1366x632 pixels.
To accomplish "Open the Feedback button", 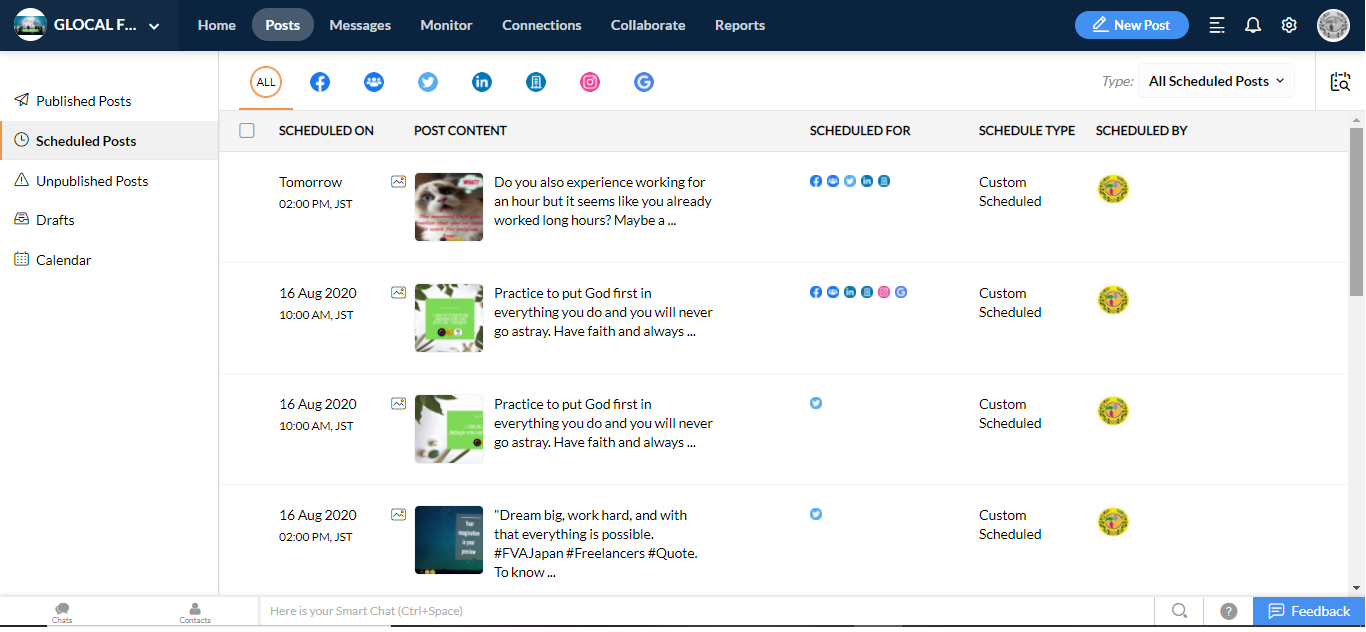I will pos(1309,611).
